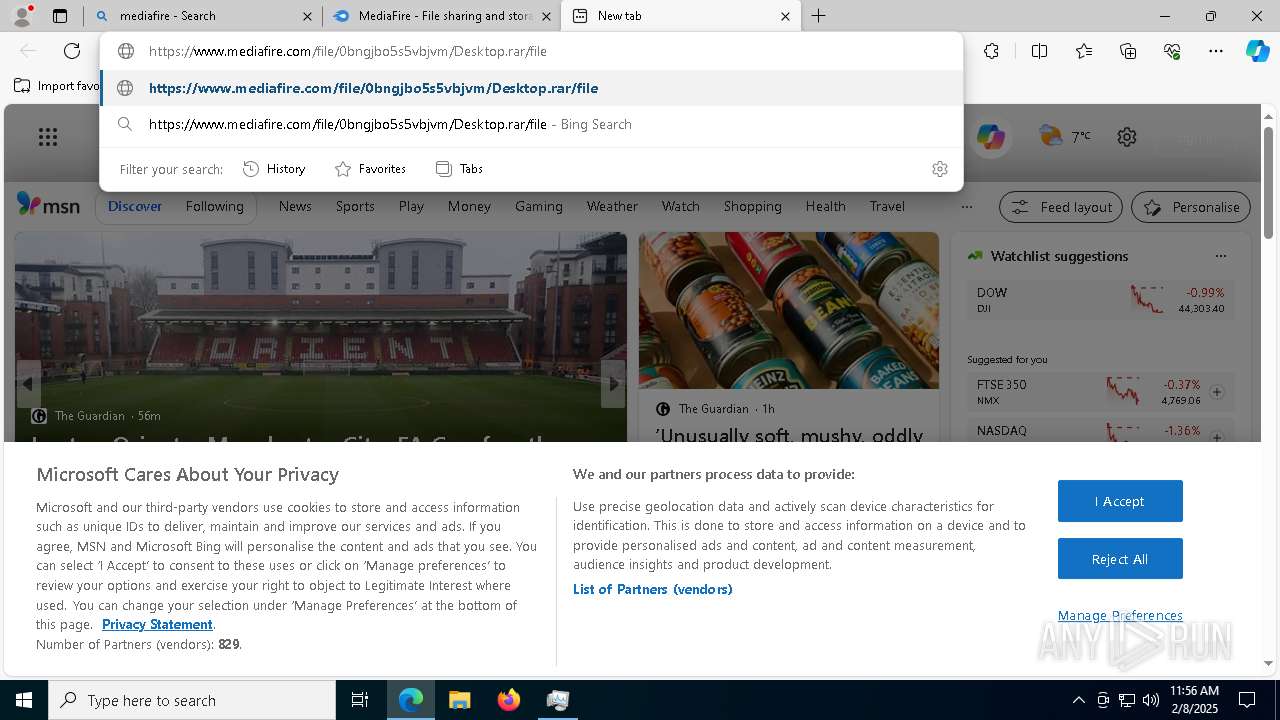Open Feed layout options
This screenshot has width=1280, height=720.
coord(1061,207)
